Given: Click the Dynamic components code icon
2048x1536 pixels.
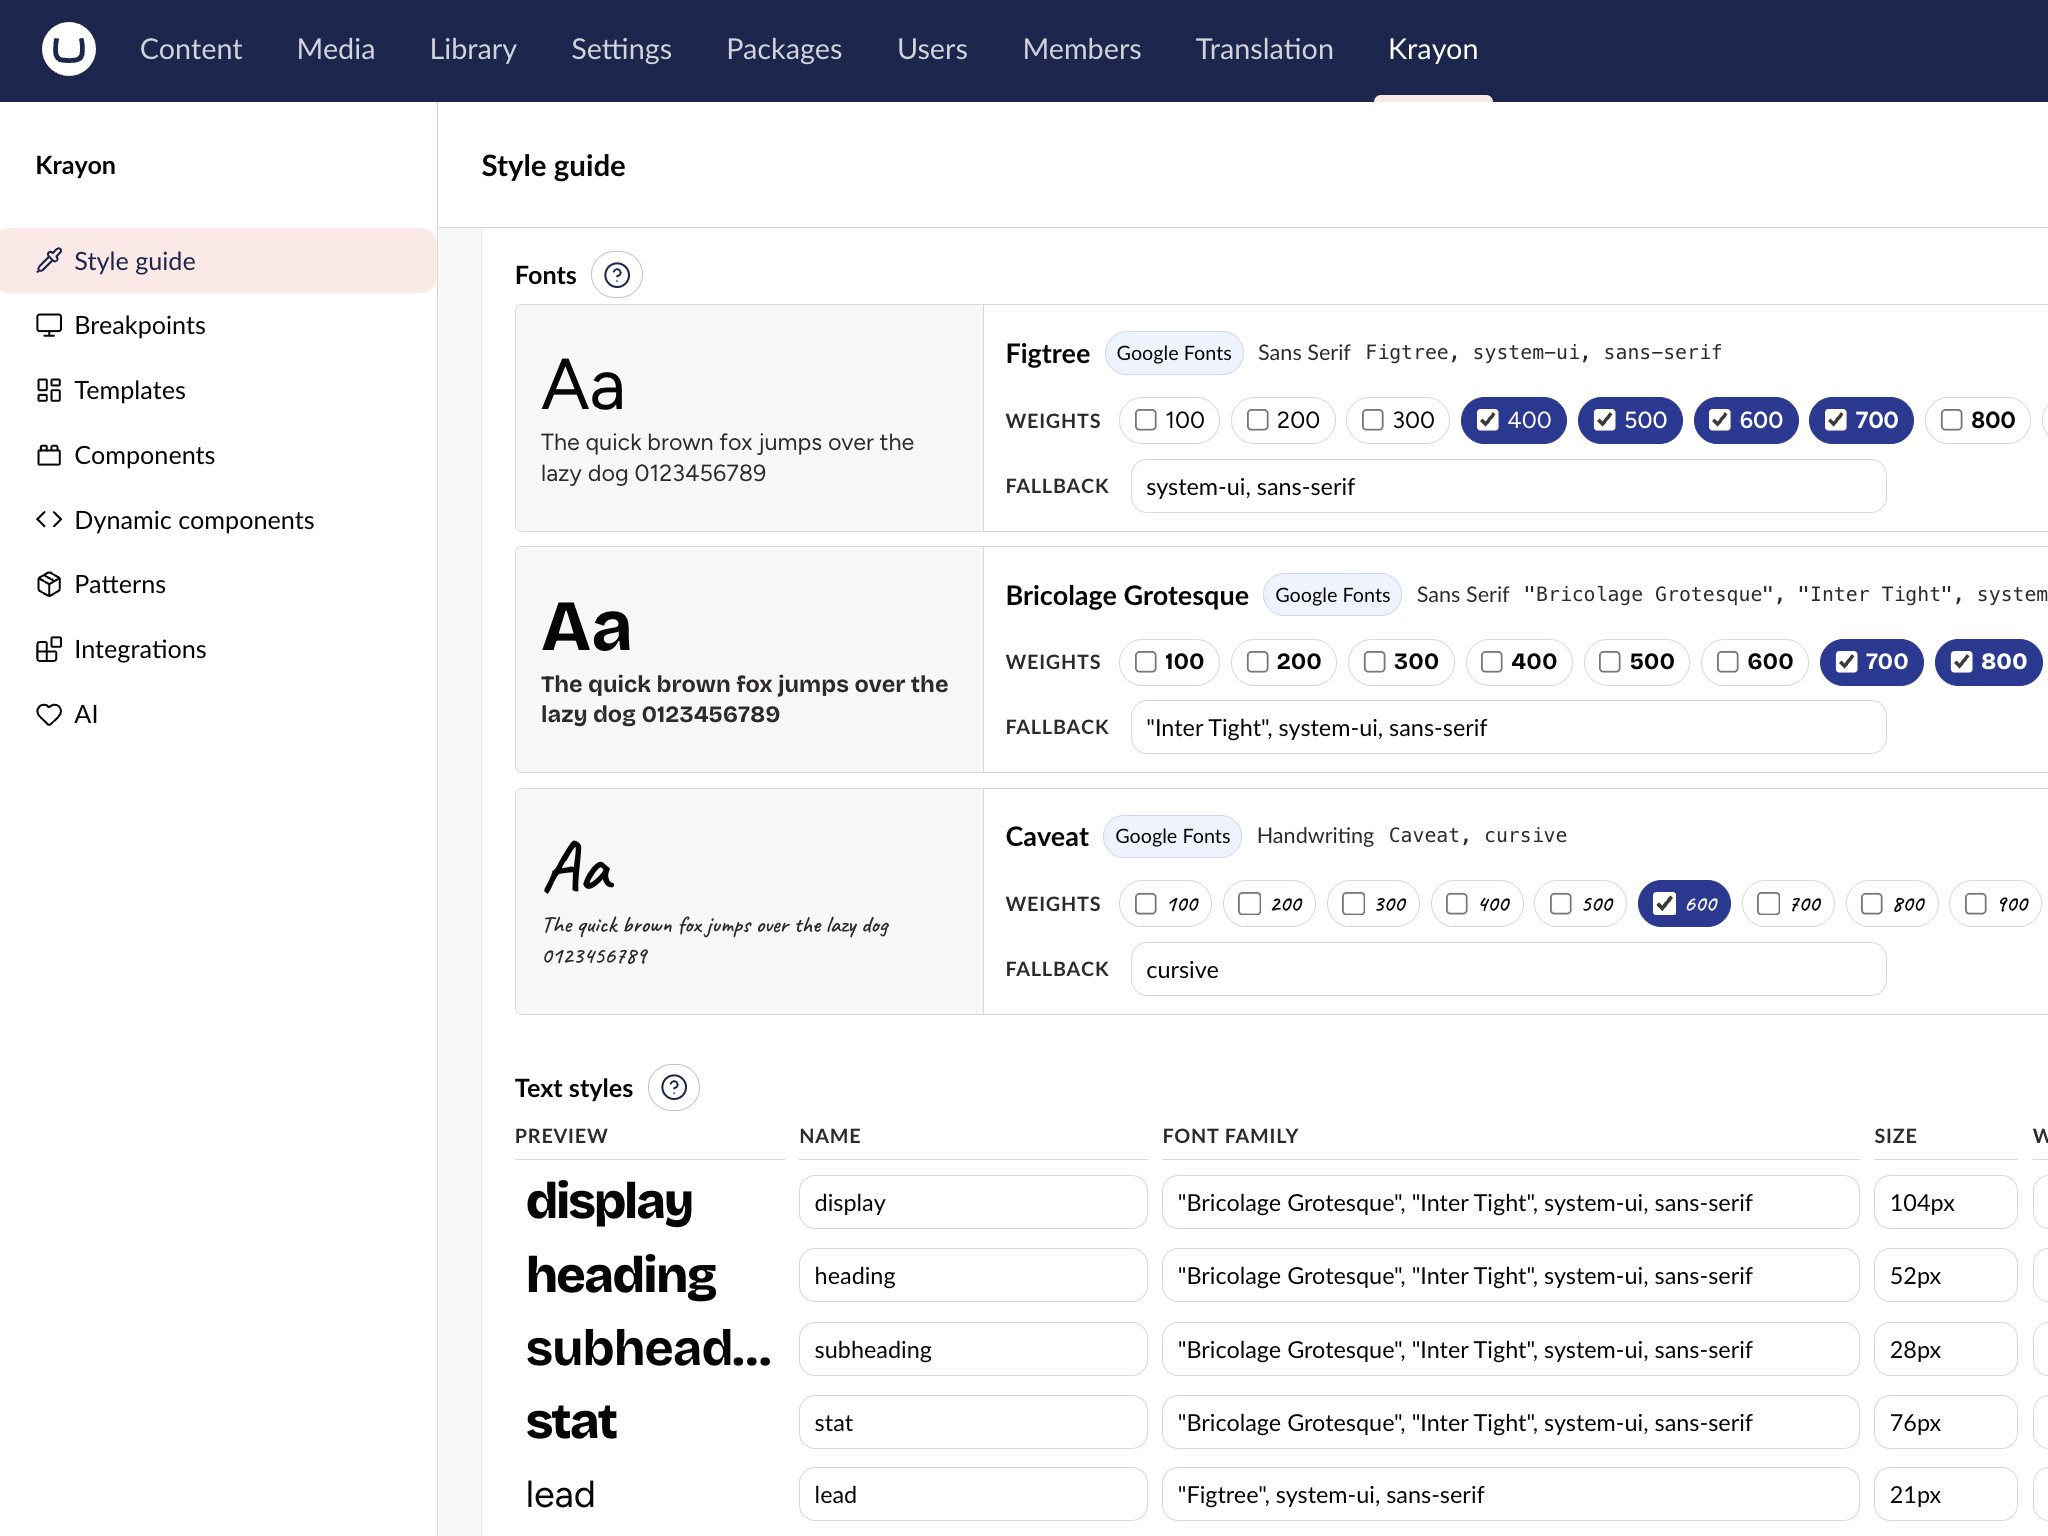Looking at the screenshot, I should (x=49, y=519).
